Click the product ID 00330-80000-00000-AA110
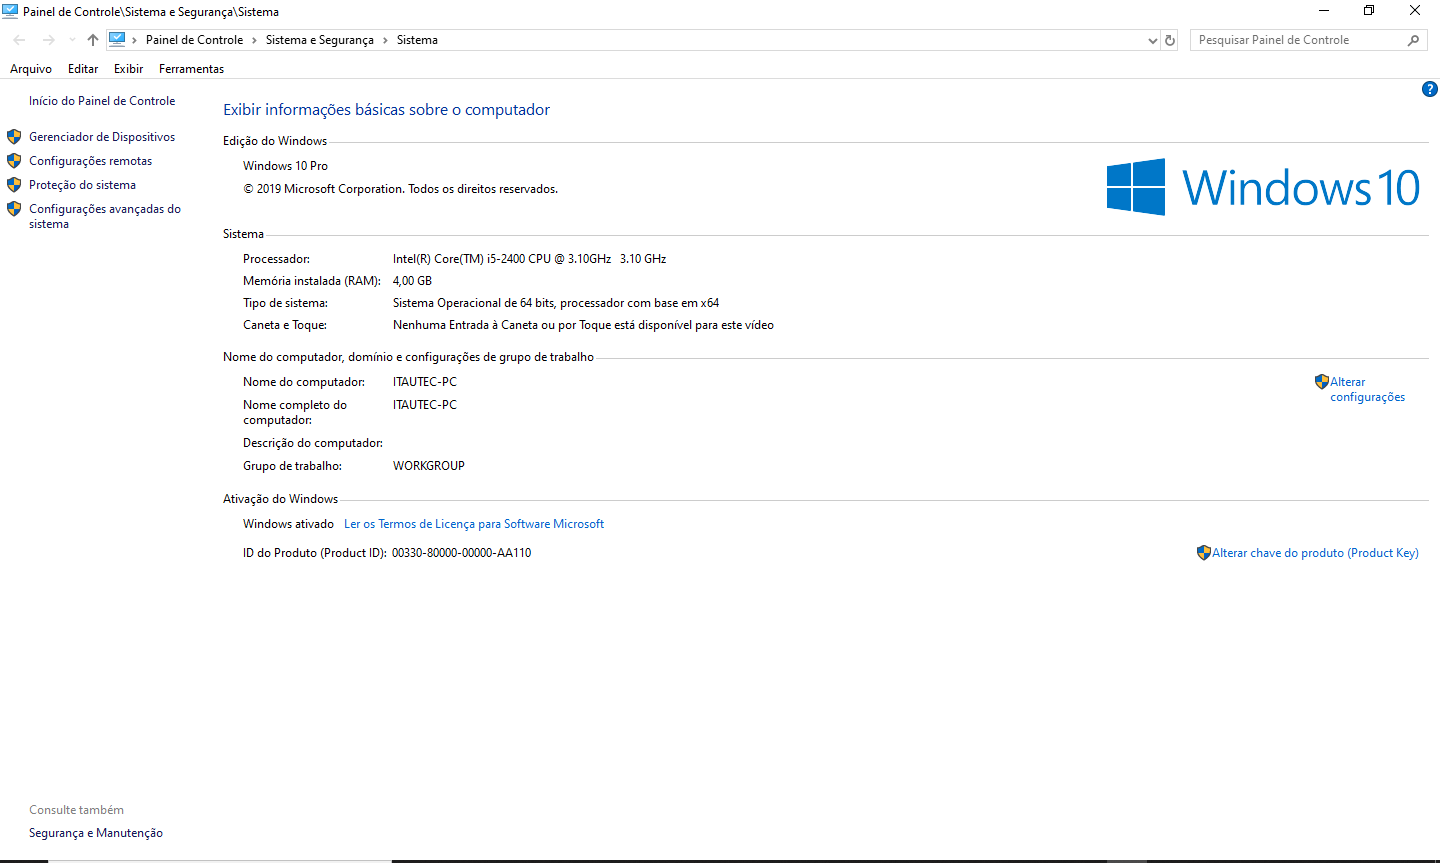 tap(461, 553)
